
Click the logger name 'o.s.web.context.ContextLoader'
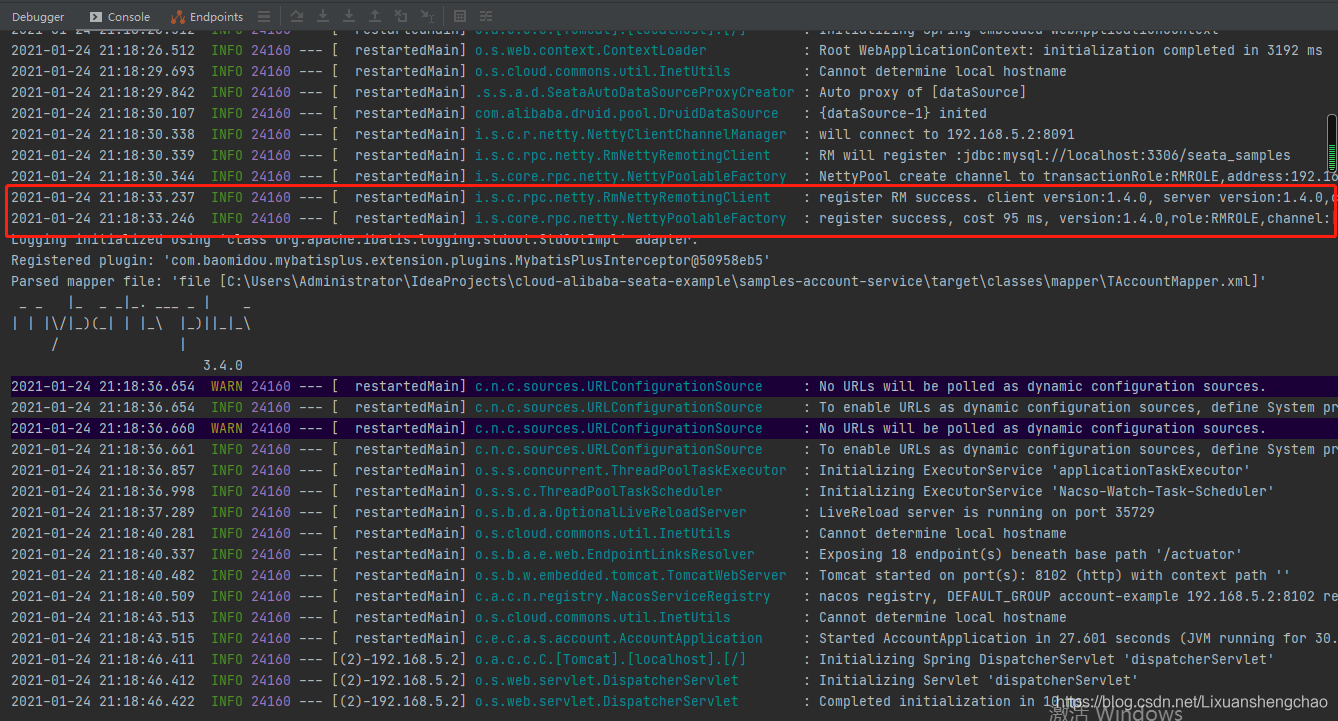[x=590, y=50]
